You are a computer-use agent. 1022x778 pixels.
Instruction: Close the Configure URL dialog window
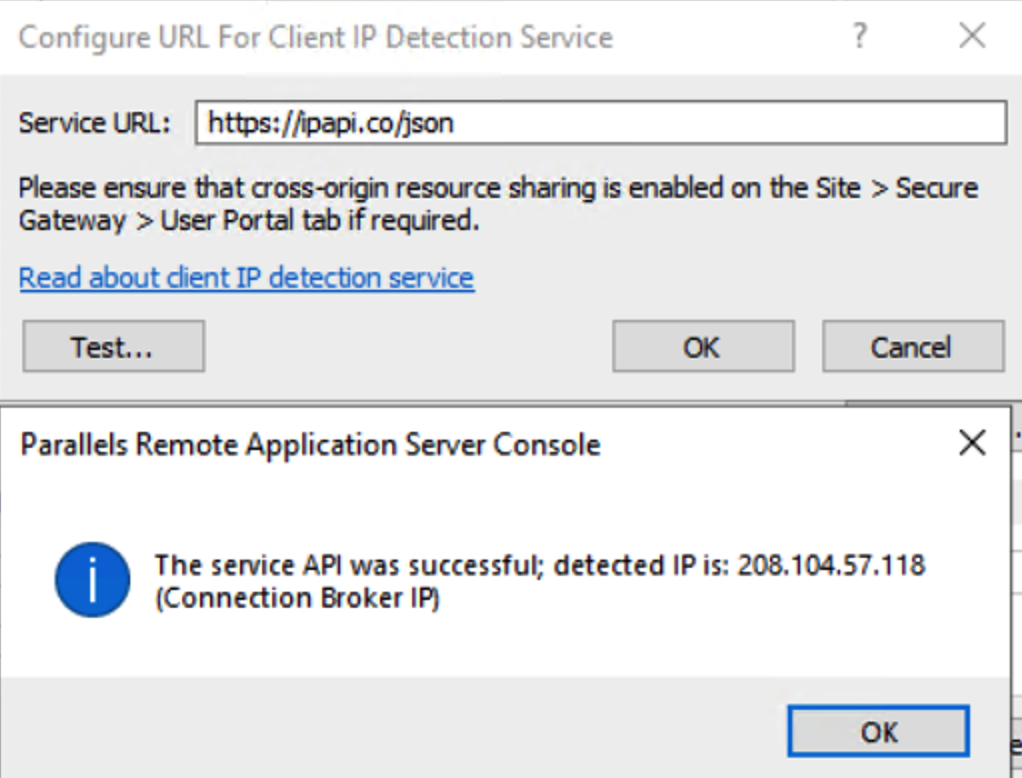tap(972, 37)
